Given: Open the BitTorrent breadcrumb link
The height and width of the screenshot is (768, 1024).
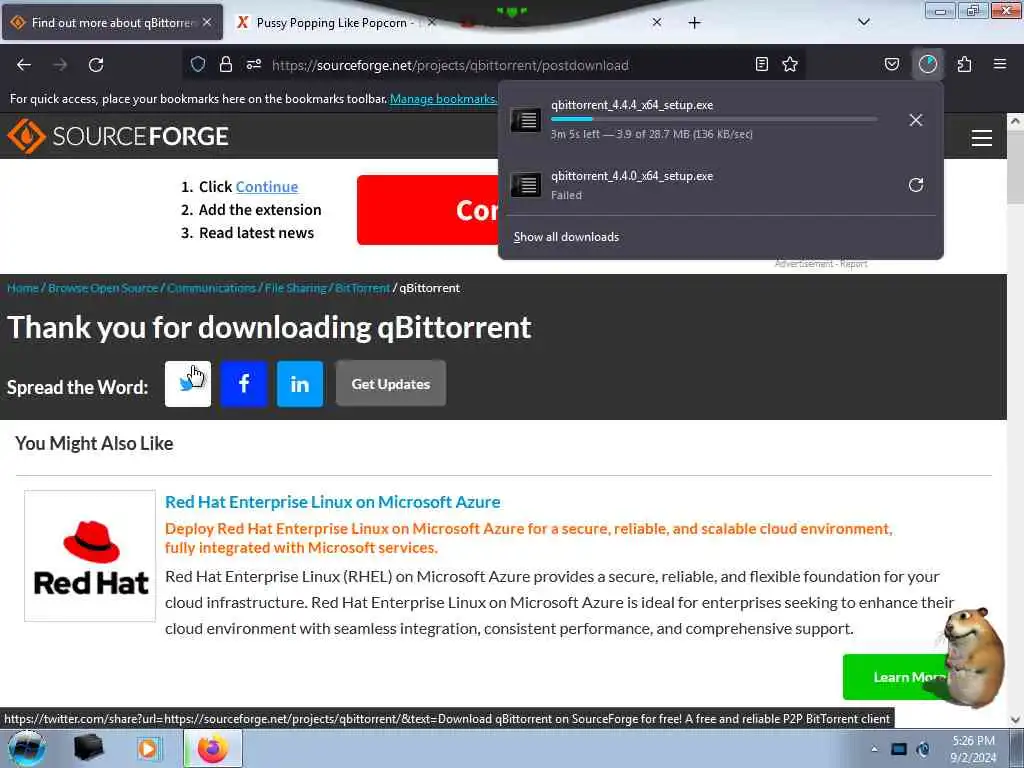Looking at the screenshot, I should pos(362,288).
